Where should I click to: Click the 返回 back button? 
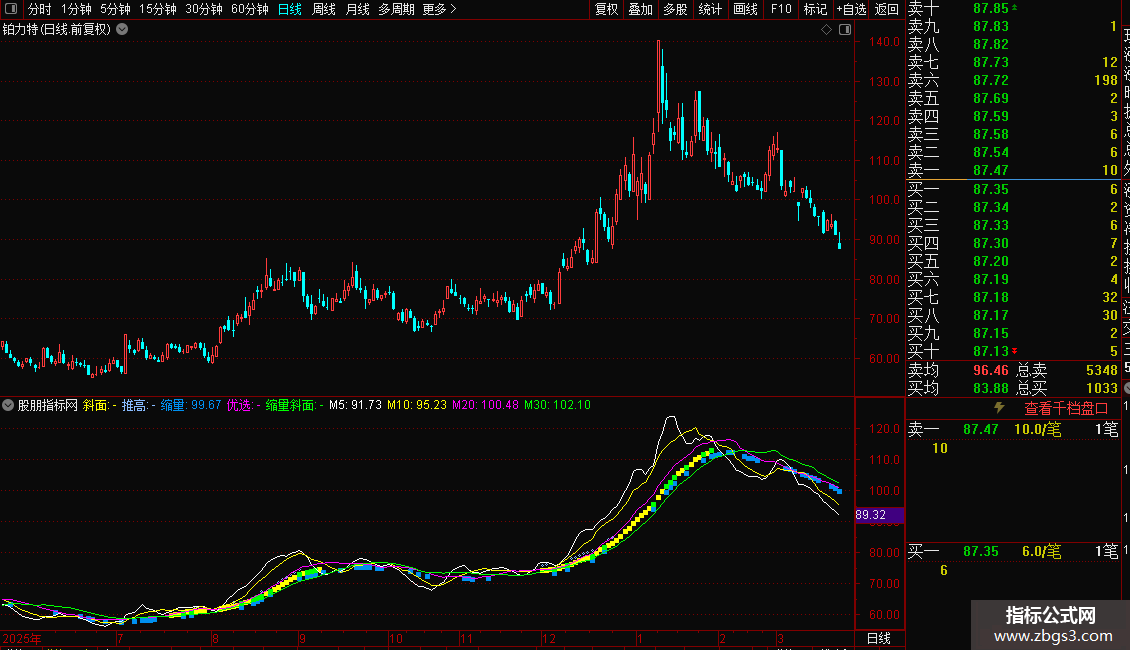[886, 9]
